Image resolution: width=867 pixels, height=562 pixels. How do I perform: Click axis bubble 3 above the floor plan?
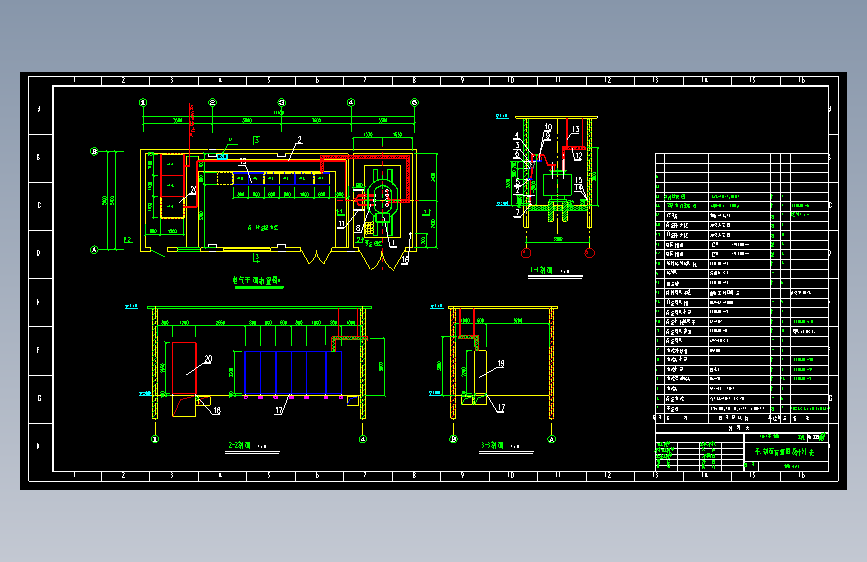pos(281,102)
